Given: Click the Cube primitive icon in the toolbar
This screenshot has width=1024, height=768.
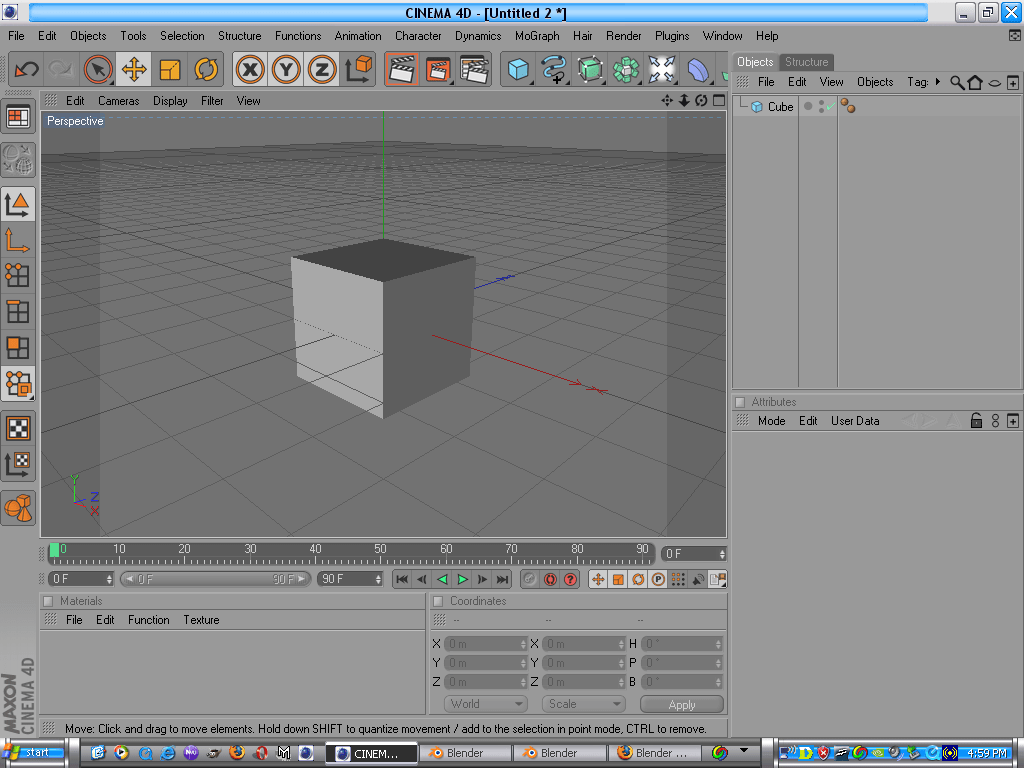Looking at the screenshot, I should [518, 69].
